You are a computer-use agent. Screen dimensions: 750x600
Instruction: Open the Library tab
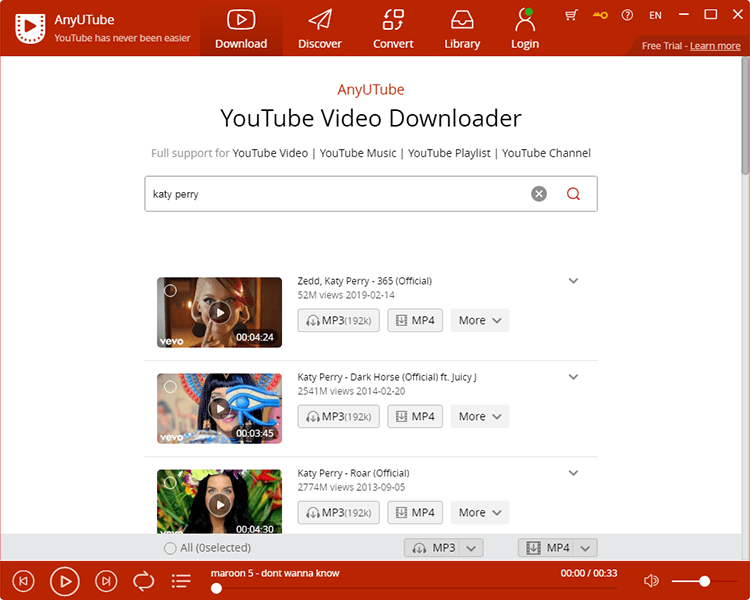point(462,29)
